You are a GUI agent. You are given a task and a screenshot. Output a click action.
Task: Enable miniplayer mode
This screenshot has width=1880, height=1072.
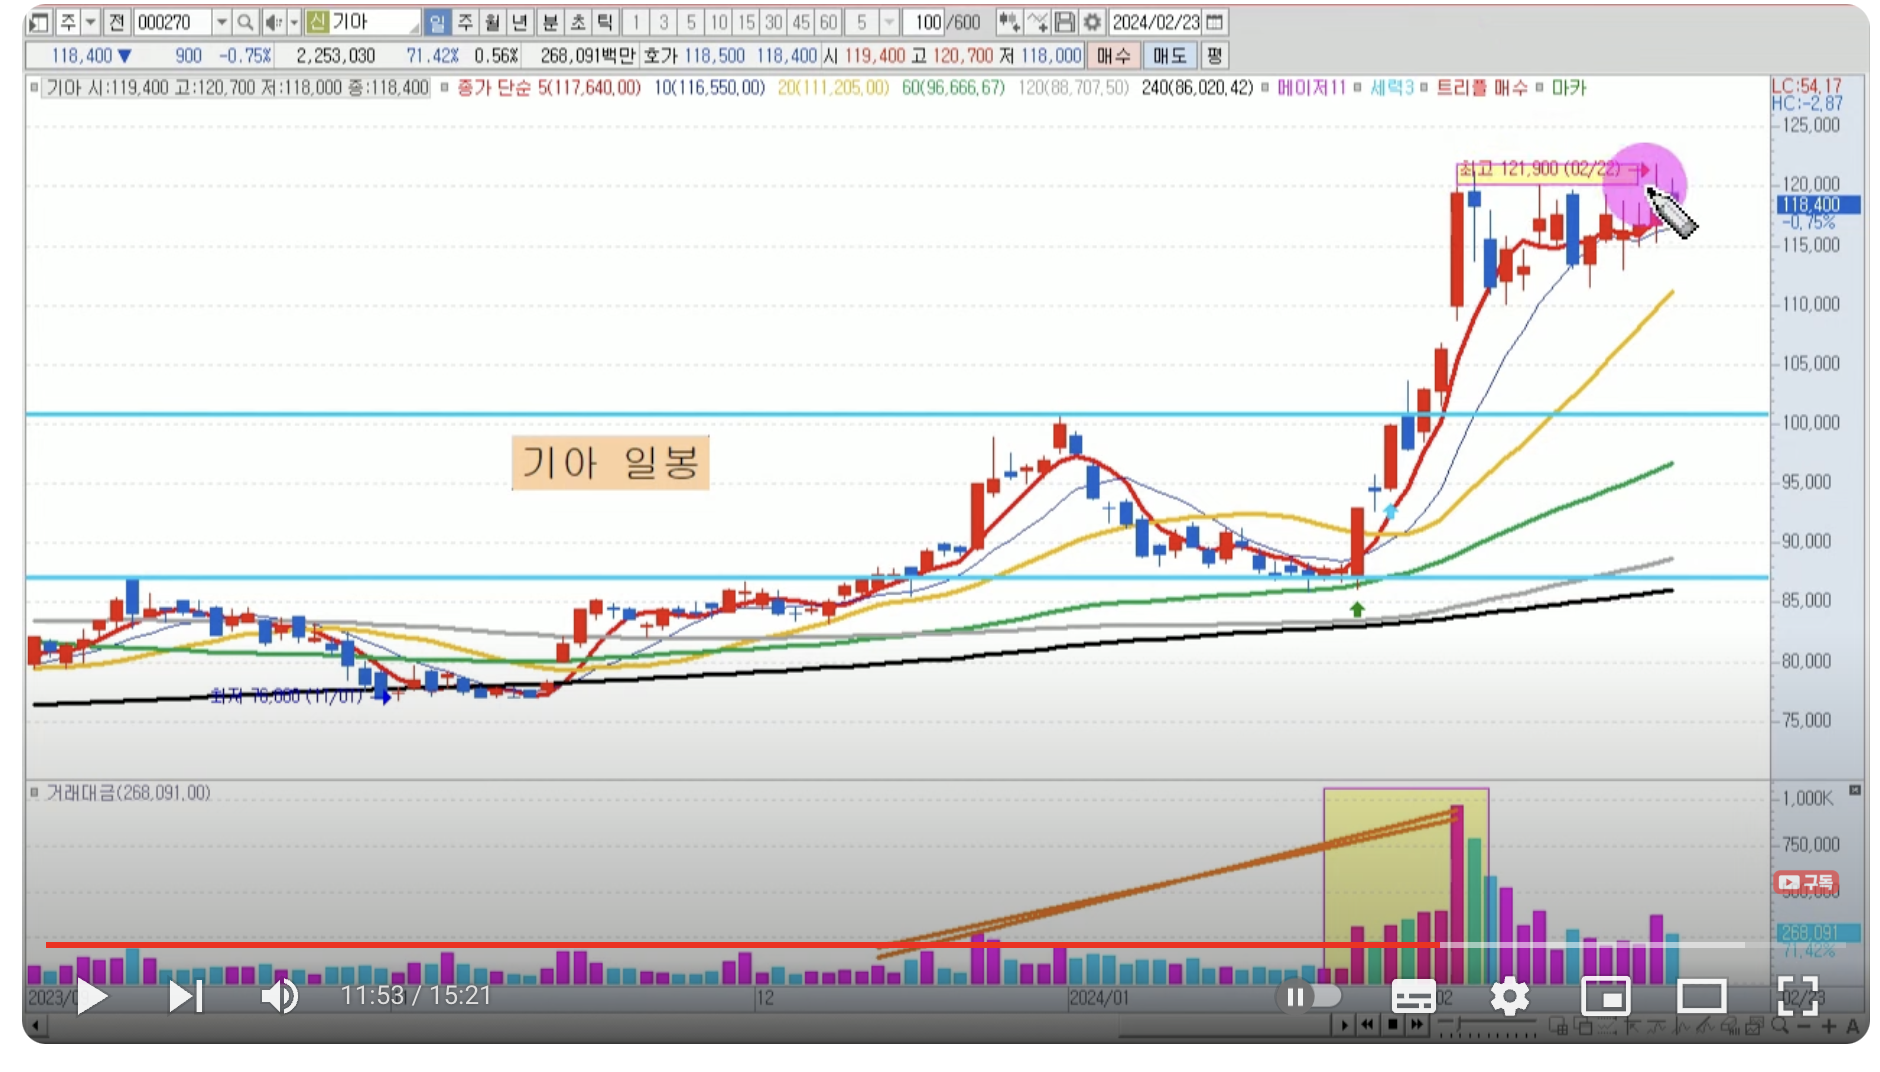(1605, 996)
